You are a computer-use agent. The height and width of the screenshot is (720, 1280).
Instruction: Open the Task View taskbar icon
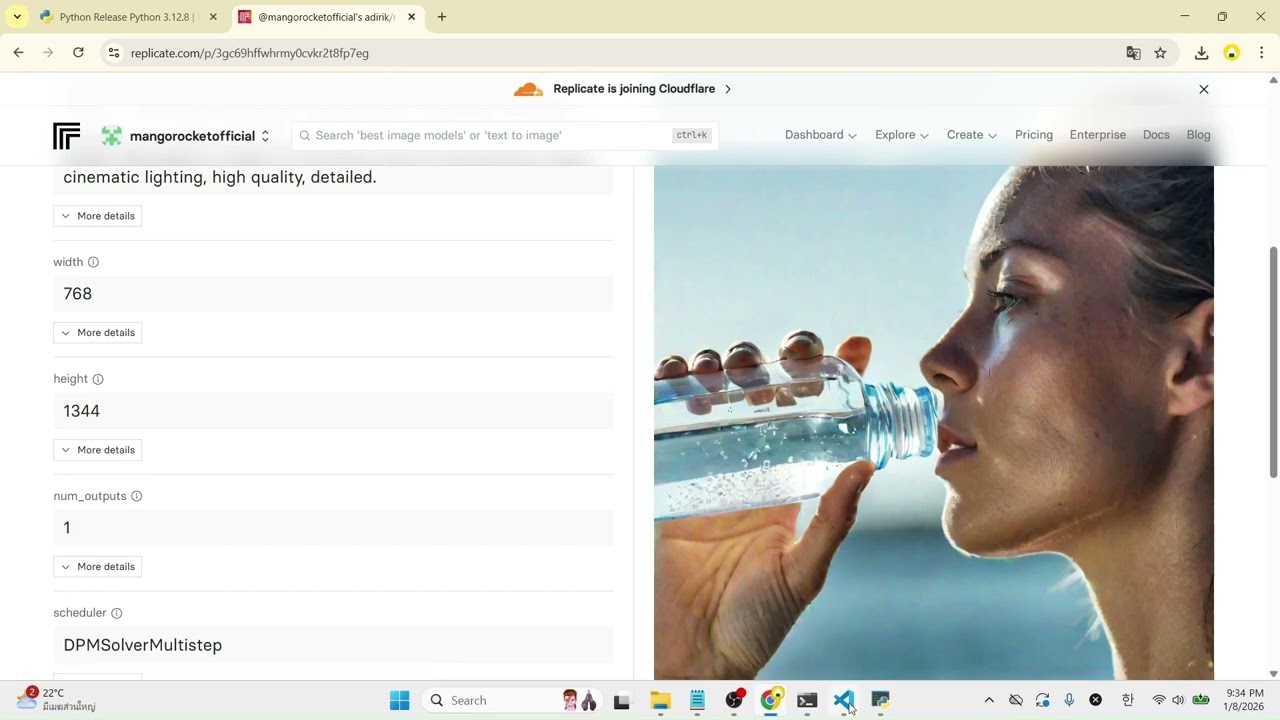(x=621, y=700)
